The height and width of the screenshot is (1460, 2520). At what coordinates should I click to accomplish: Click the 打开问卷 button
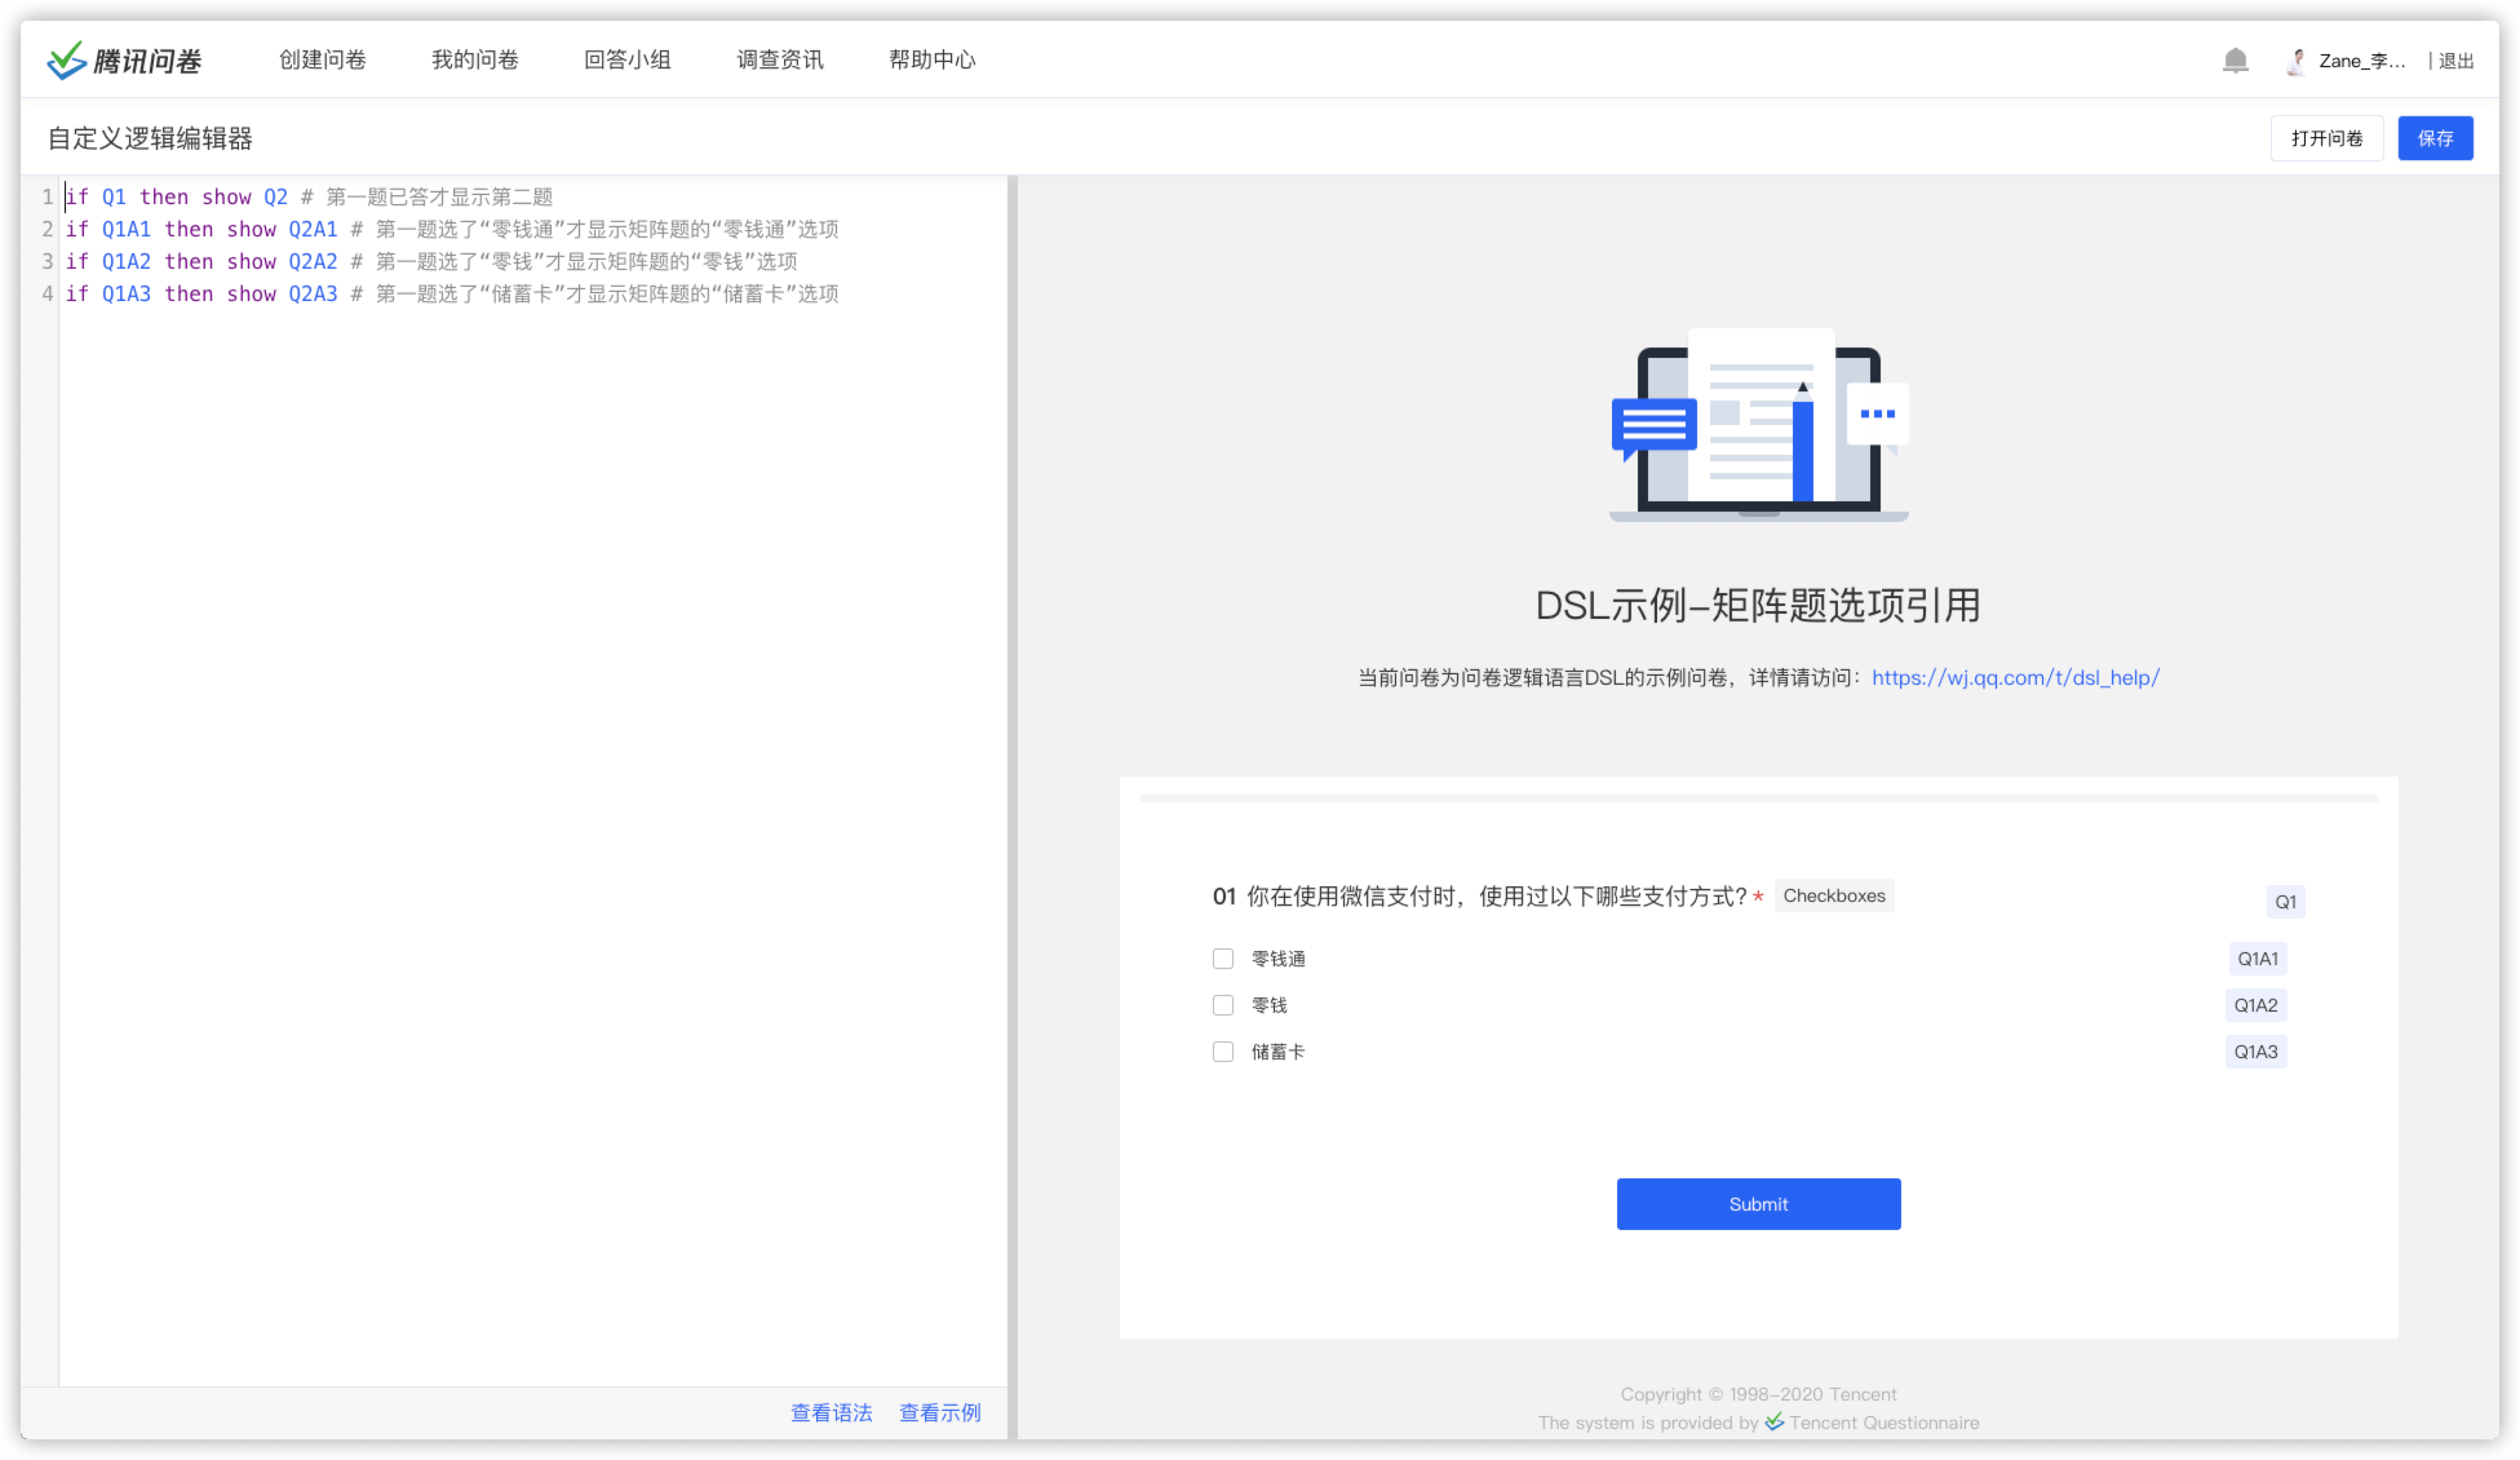click(2326, 138)
